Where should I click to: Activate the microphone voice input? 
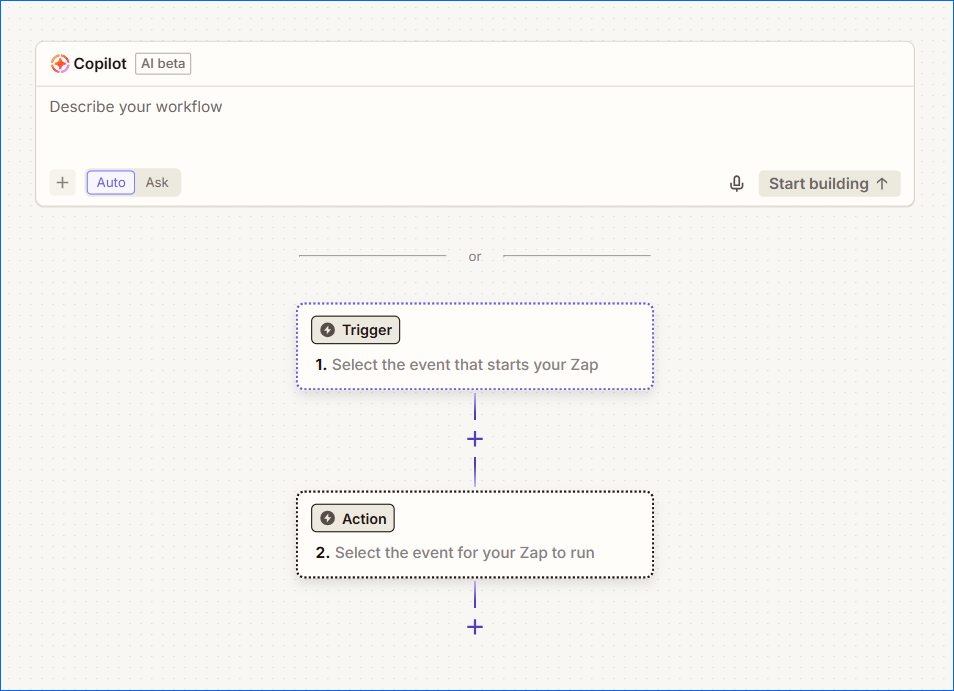[737, 184]
